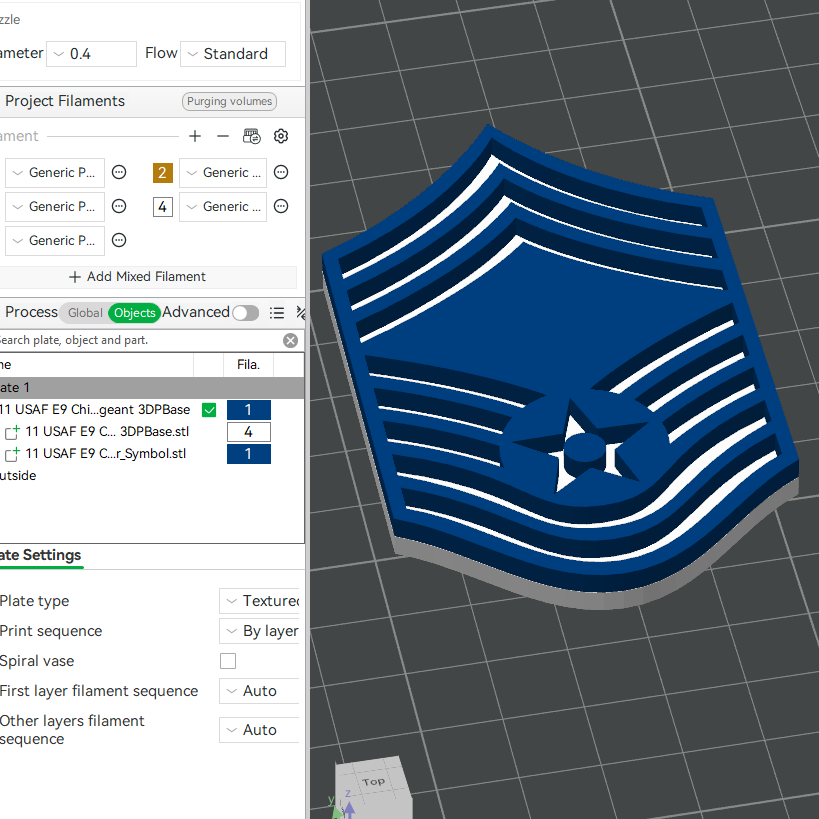
Task: Open the process settings list icon
Action: point(277,313)
